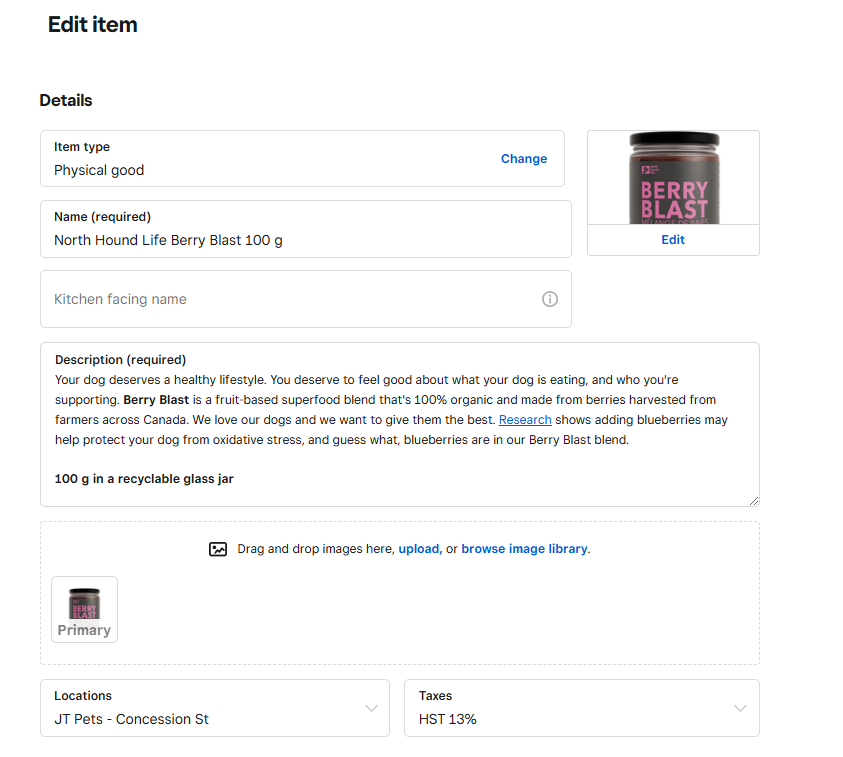Expand the Taxes dropdown chevron
Viewport: 843px width, 757px height.
pos(740,708)
